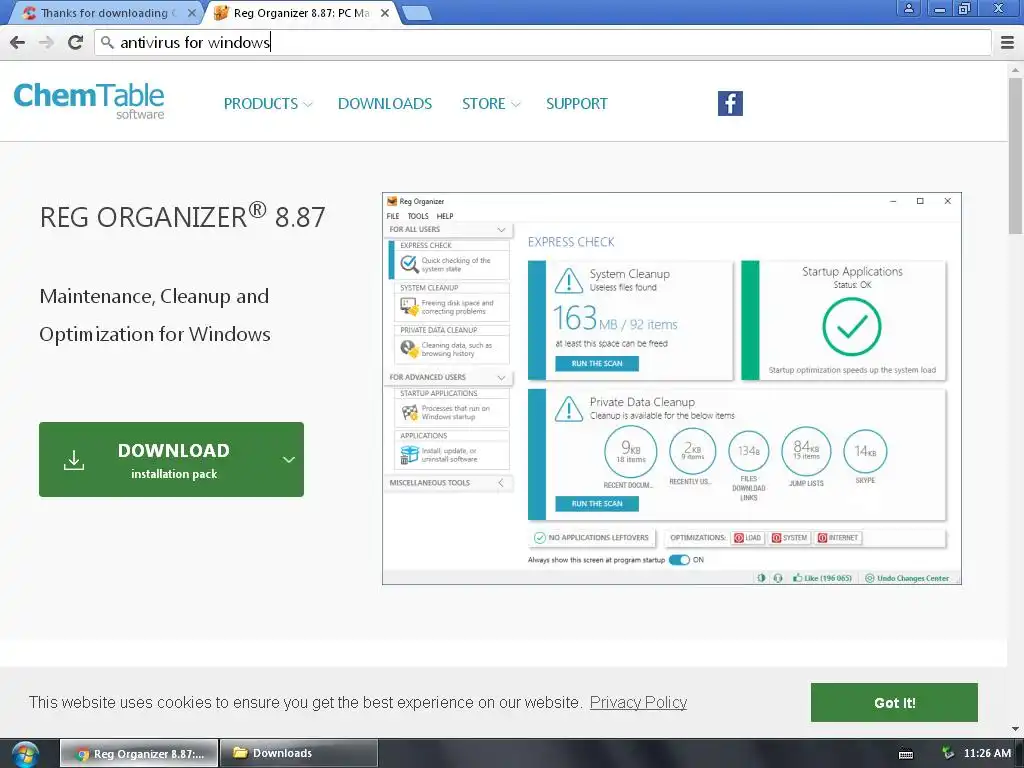This screenshot has height=768, width=1024.
Task: Click the Chrome user profile icon
Action: pyautogui.click(x=908, y=8)
